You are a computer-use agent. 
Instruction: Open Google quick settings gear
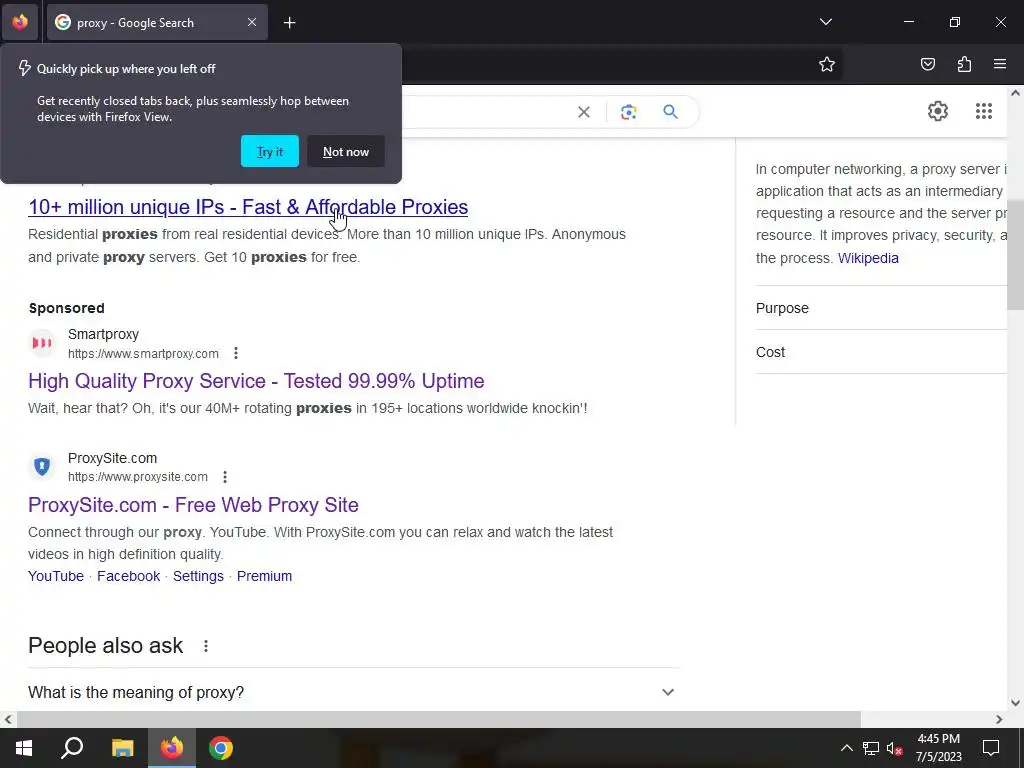point(938,111)
